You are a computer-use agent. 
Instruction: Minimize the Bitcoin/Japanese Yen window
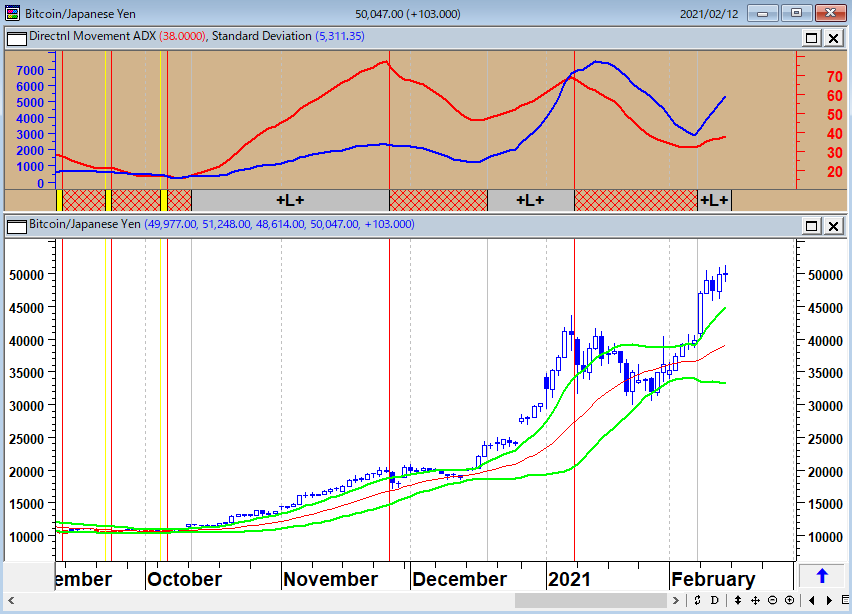point(762,13)
